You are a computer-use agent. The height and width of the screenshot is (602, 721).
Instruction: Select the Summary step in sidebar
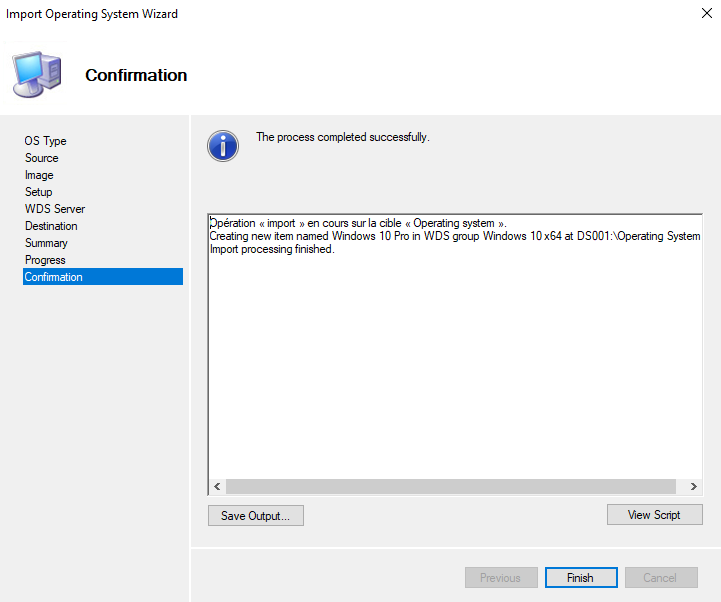click(x=46, y=243)
